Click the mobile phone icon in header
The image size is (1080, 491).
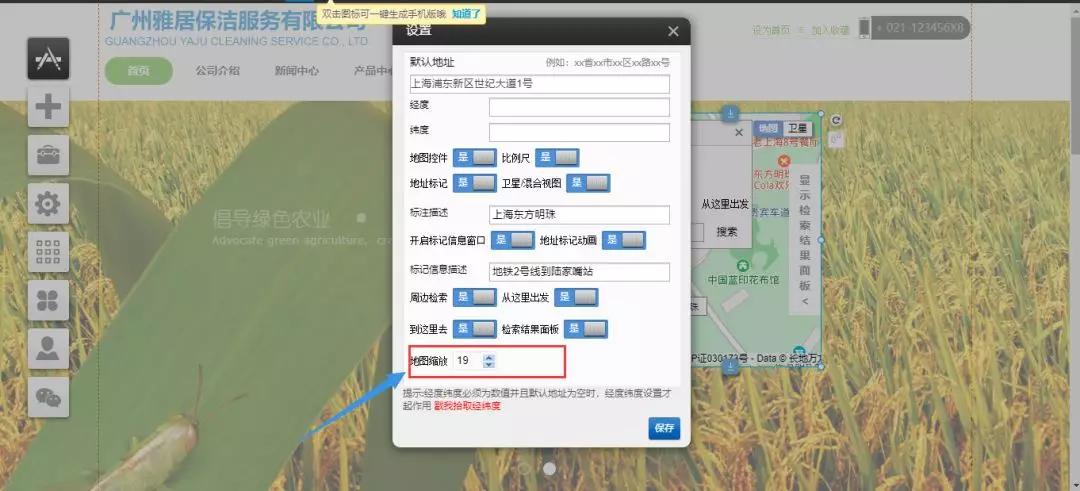point(864,28)
